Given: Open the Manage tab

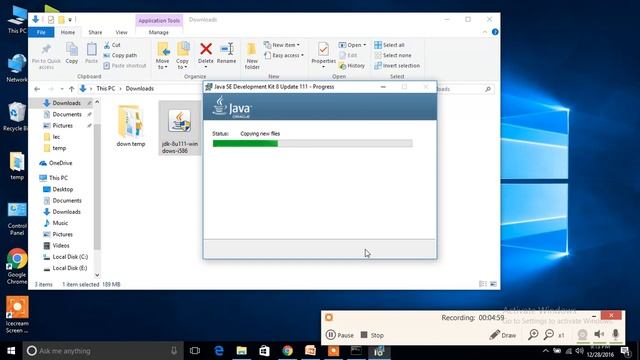Looking at the screenshot, I should pyautogui.click(x=159, y=32).
